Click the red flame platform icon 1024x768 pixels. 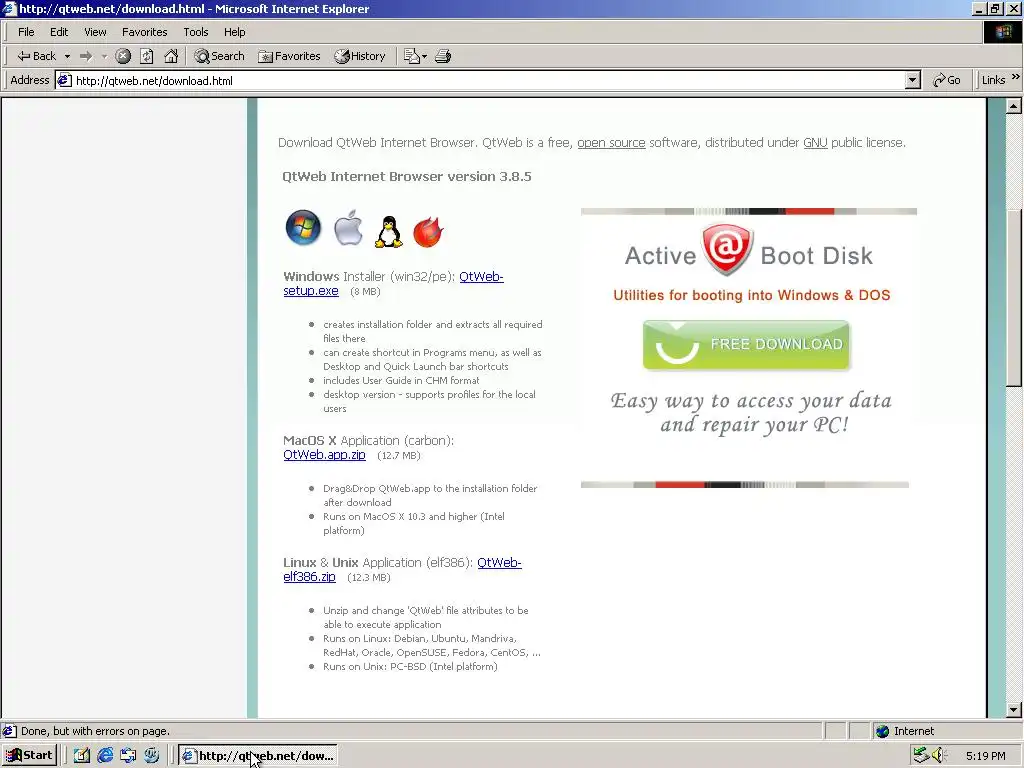tap(428, 231)
